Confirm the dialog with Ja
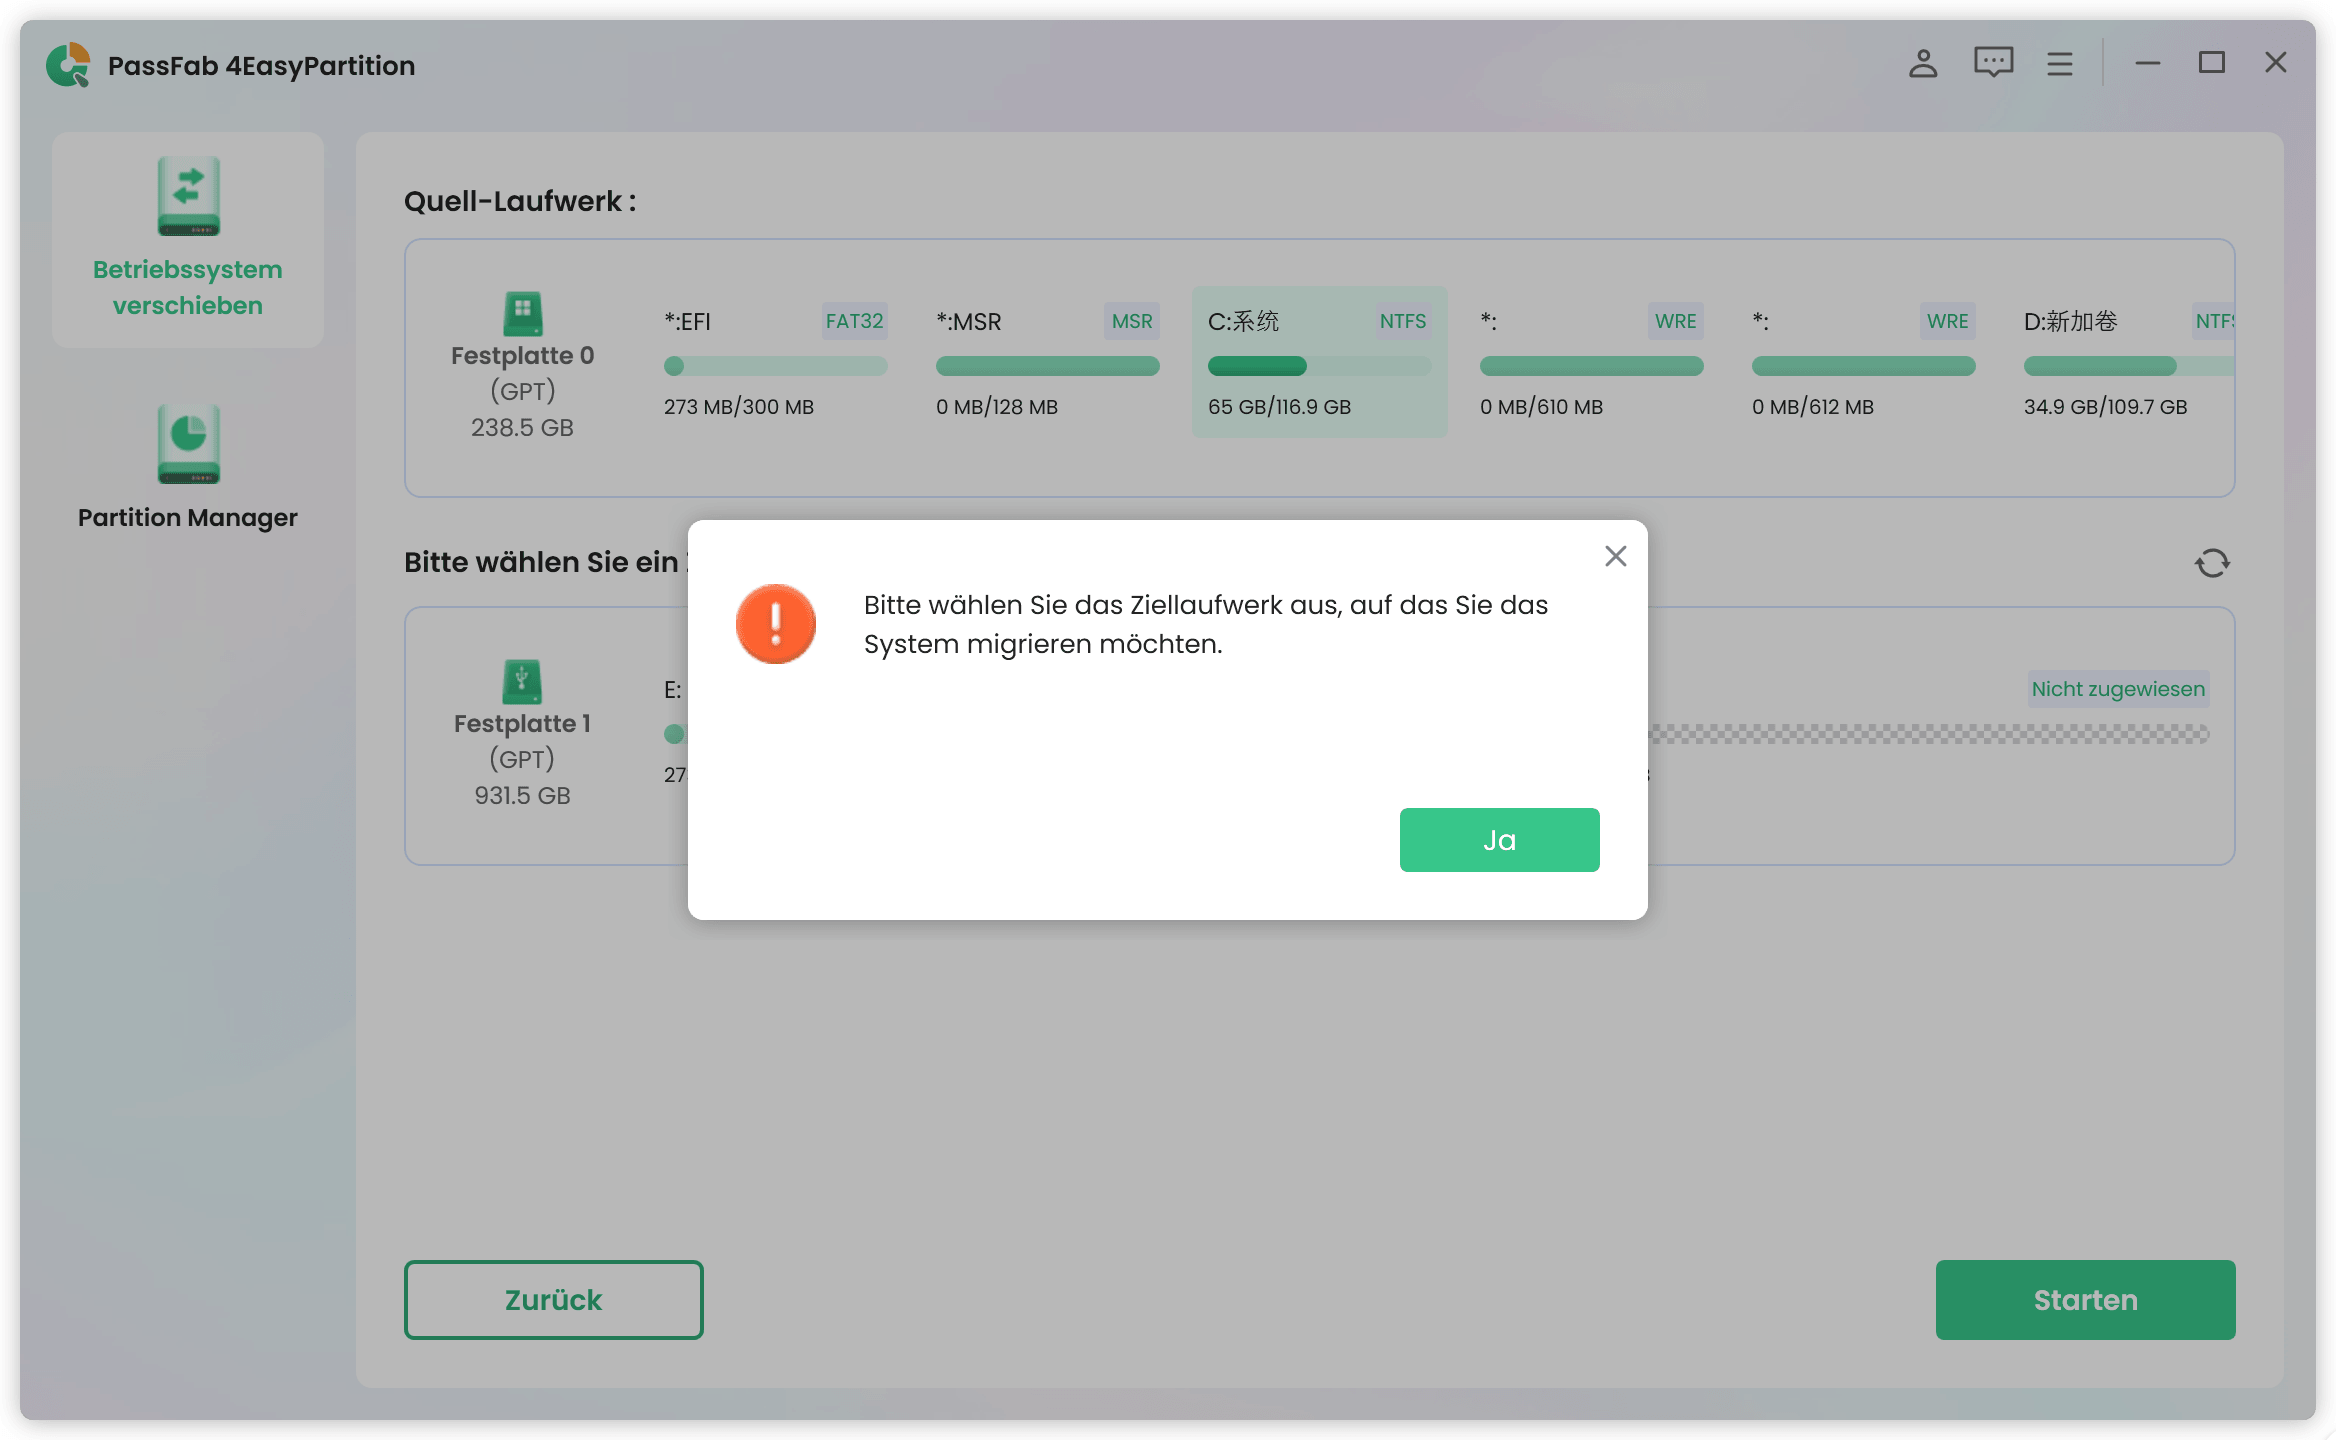2336x1440 pixels. coord(1499,839)
